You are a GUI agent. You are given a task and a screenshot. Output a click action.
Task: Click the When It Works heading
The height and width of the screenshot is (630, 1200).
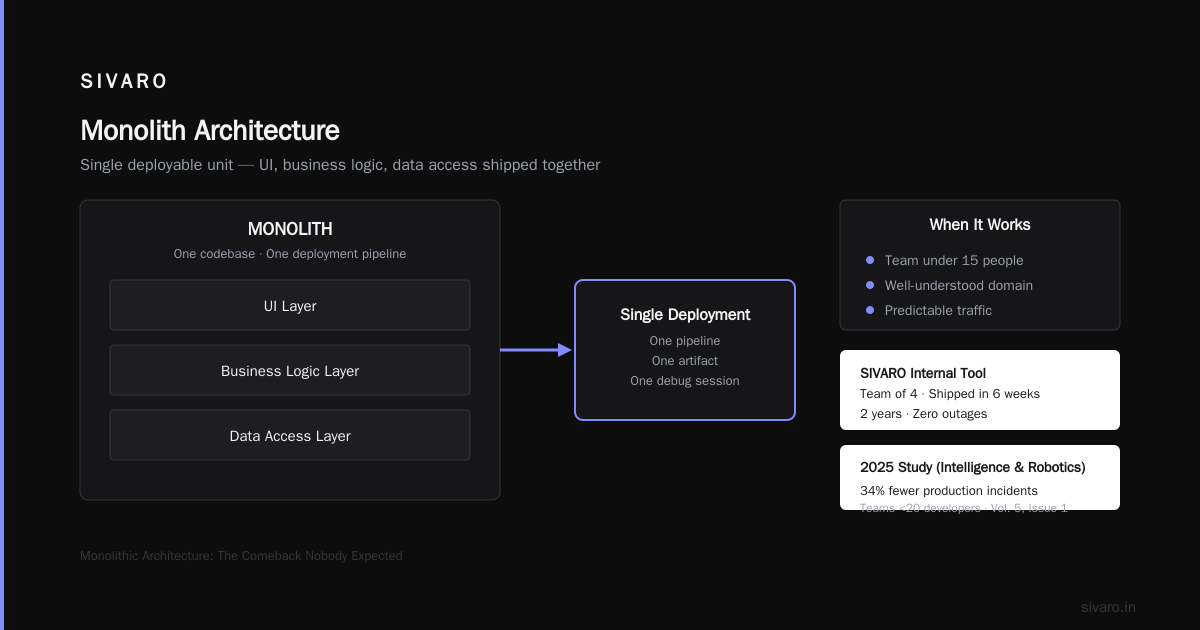pos(980,225)
